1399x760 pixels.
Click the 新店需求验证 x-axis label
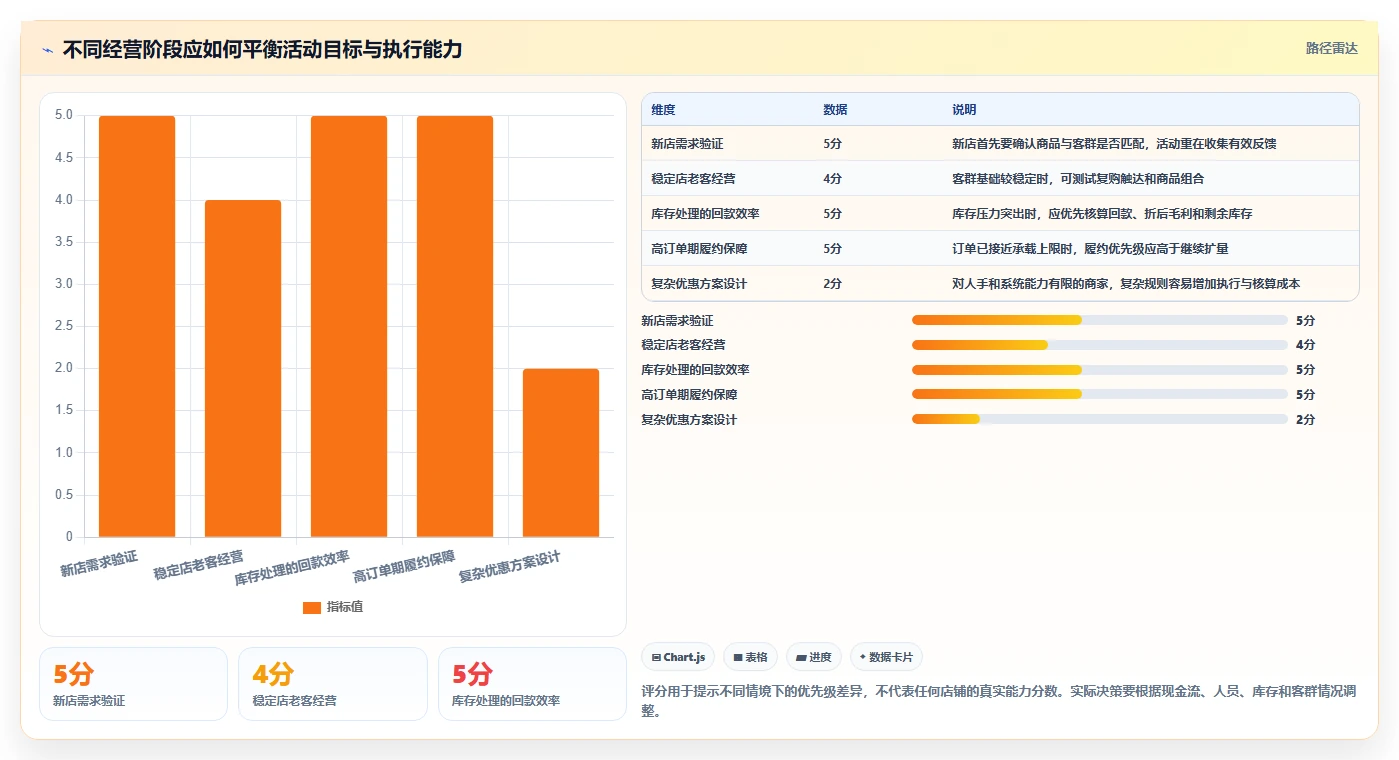pyautogui.click(x=98, y=563)
